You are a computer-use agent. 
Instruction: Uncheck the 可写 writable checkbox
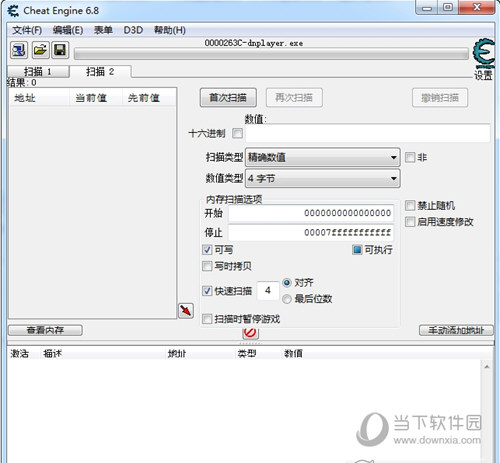207,250
